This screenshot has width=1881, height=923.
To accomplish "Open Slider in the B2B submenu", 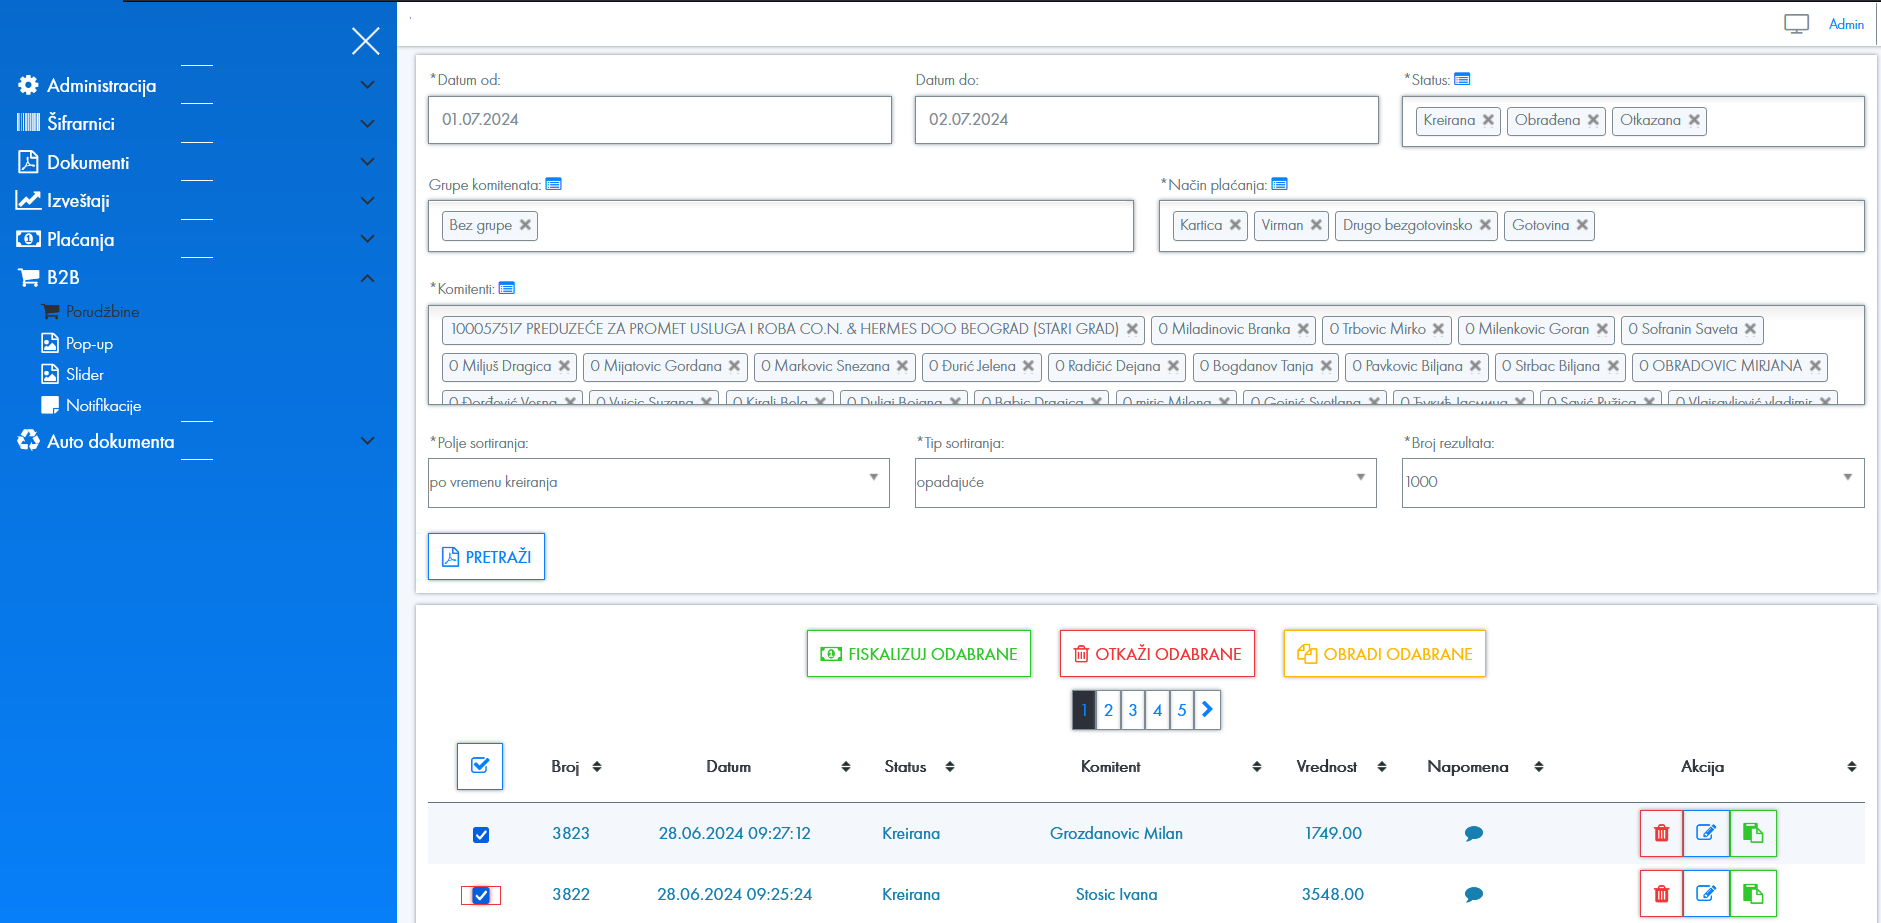I will point(73,374).
